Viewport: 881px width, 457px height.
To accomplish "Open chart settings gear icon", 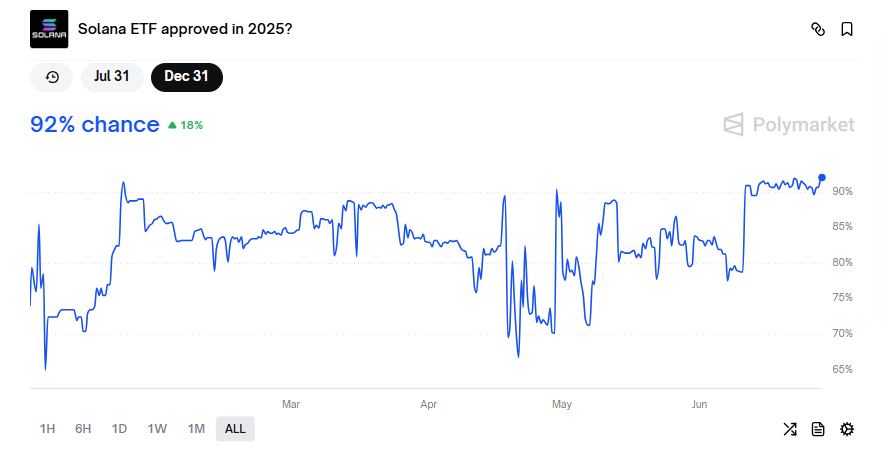I will 847,429.
